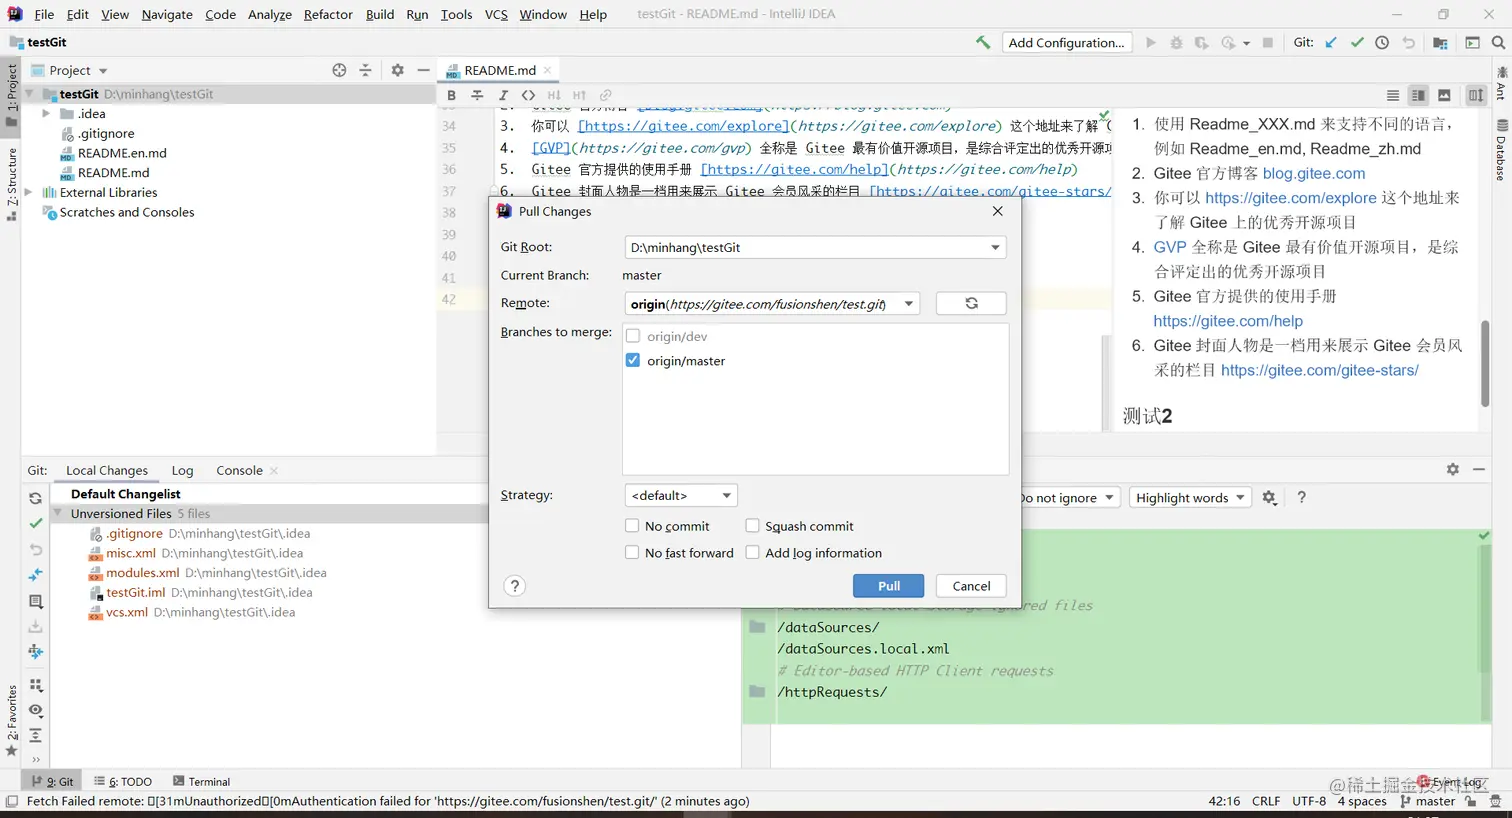The image size is (1512, 818).
Task: Click the master branch in status bar
Action: point(1428,801)
